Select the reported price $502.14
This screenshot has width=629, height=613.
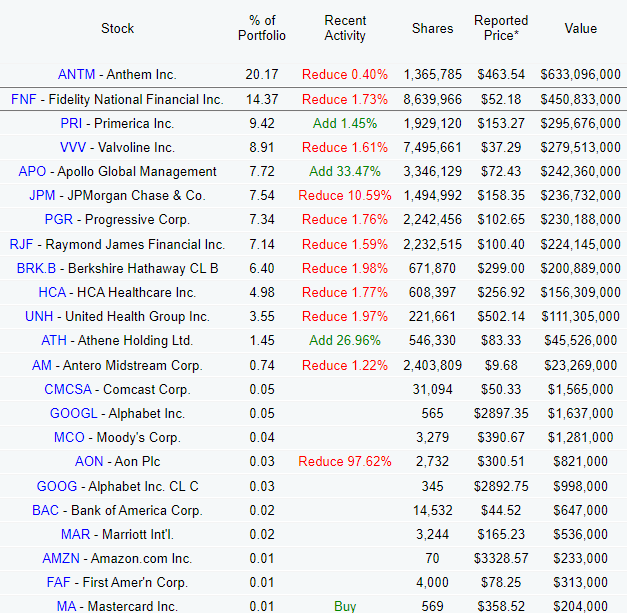[x=501, y=317]
